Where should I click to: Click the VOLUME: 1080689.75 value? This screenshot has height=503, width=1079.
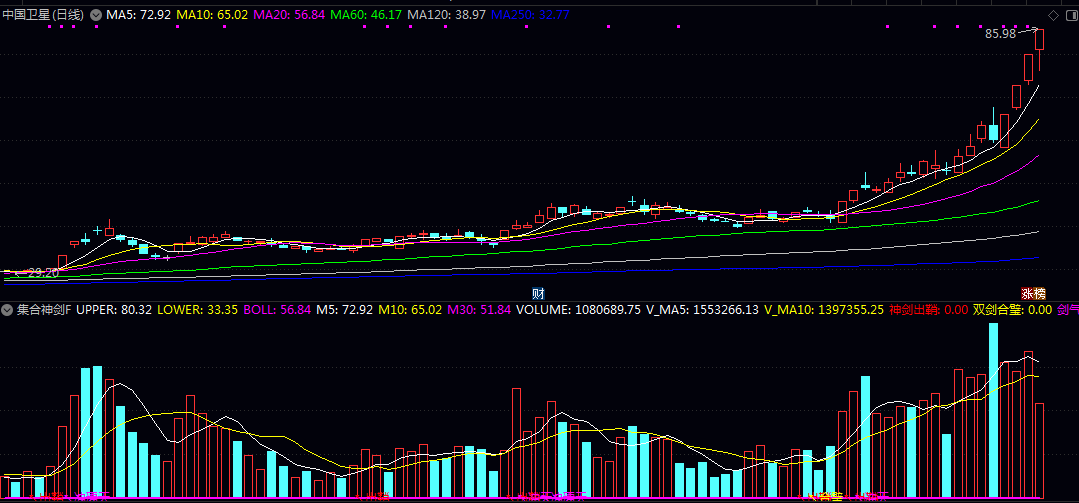578,310
